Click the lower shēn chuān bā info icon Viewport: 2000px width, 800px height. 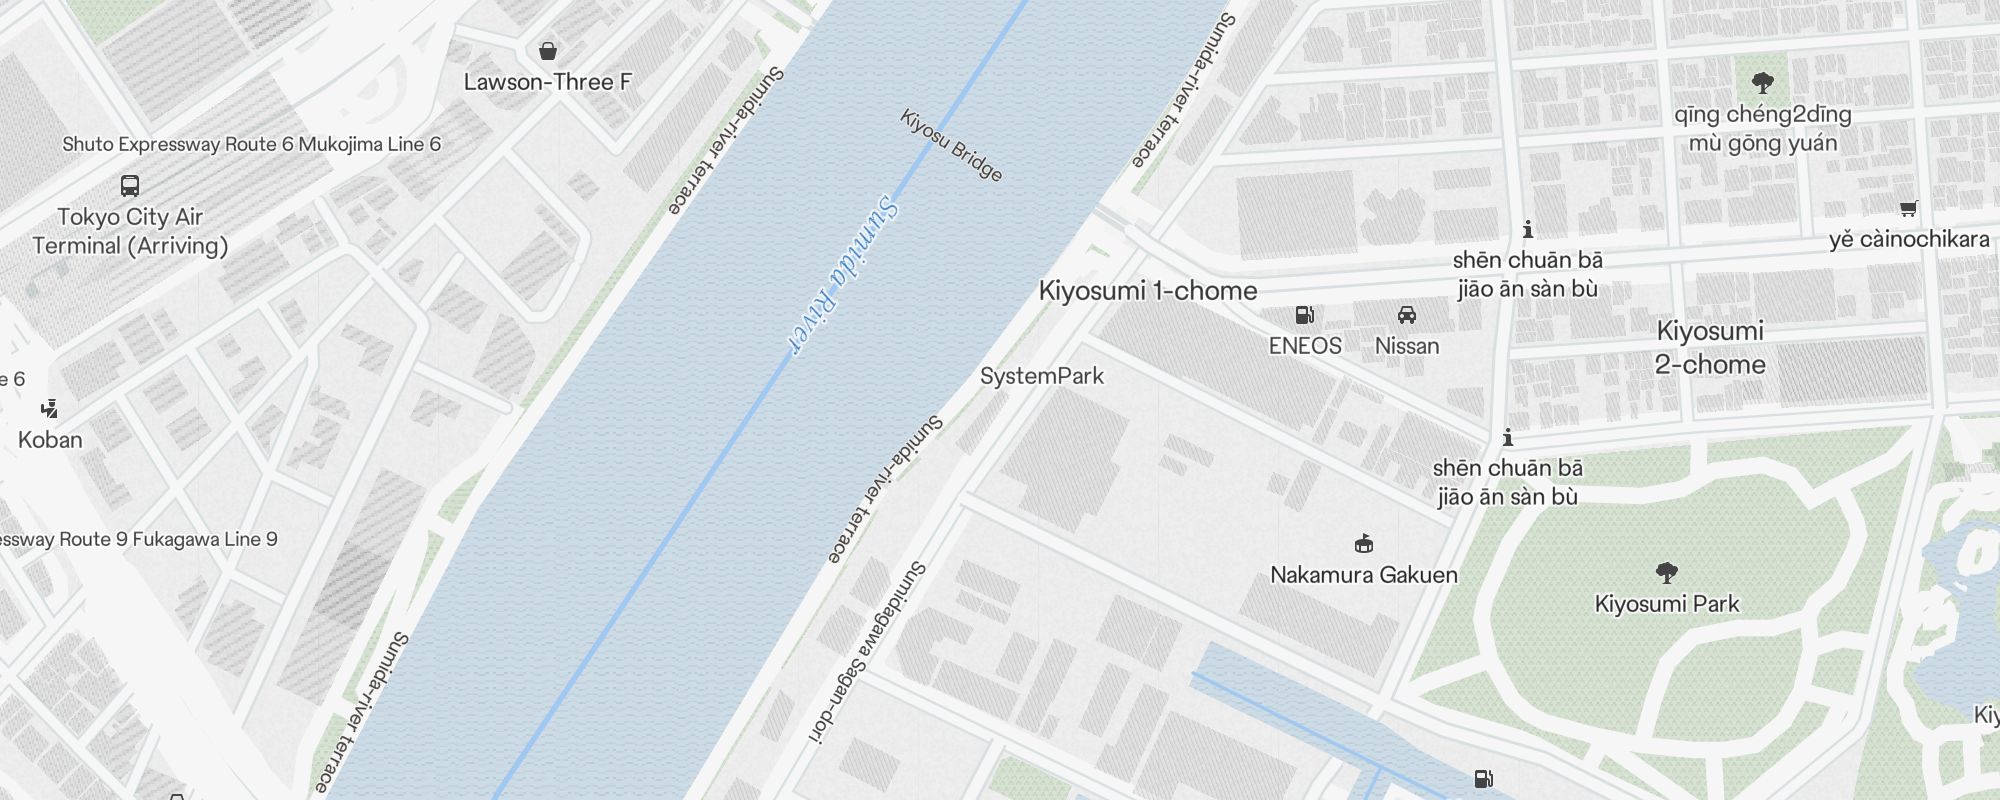1507,438
